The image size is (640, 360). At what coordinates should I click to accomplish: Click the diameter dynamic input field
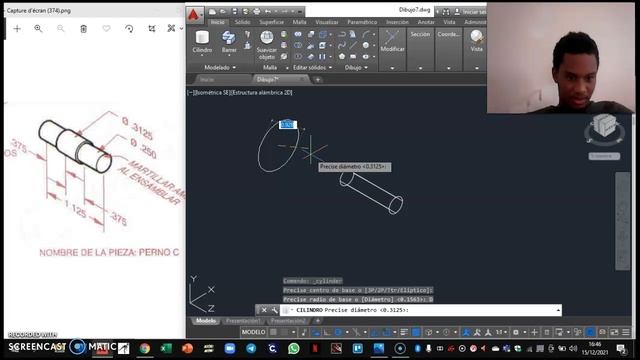pyautogui.click(x=288, y=124)
